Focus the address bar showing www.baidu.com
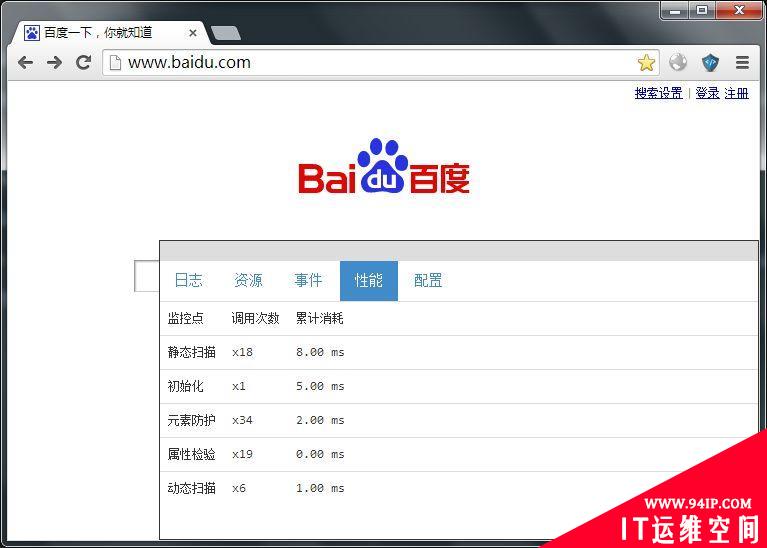Screen dimensions: 767x548 pos(381,63)
